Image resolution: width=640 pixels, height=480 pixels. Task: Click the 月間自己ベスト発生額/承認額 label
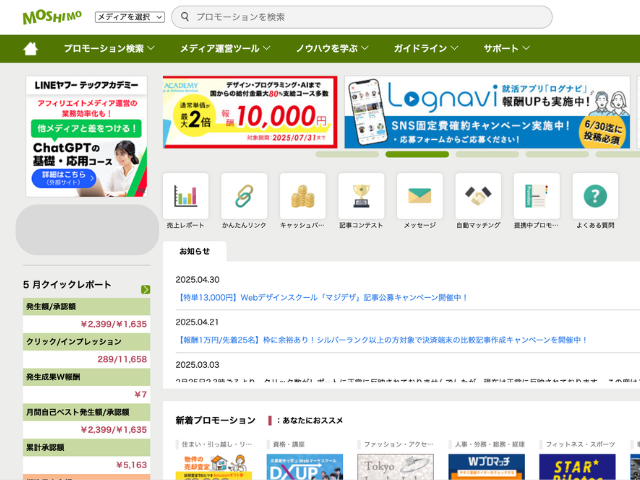[x=78, y=412]
